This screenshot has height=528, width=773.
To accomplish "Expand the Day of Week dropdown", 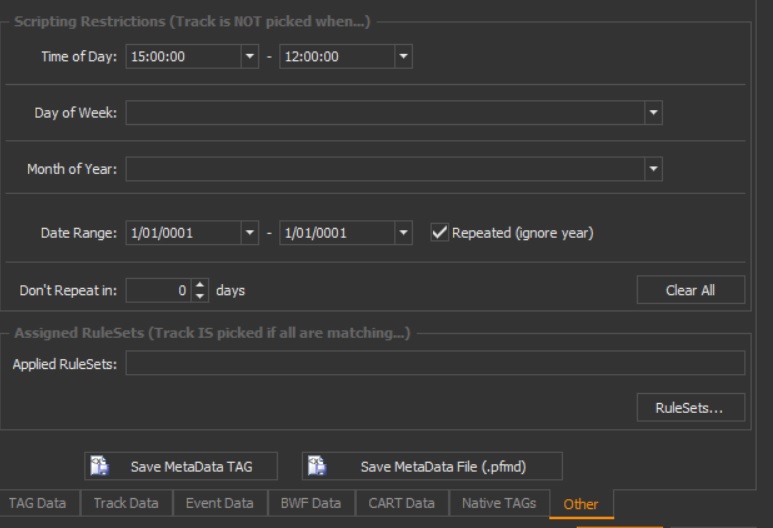I will (x=654, y=113).
